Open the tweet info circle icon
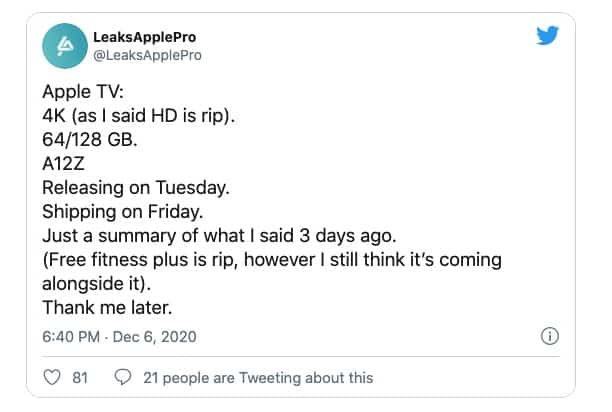Image resolution: width=612 pixels, height=412 pixels. click(x=548, y=337)
